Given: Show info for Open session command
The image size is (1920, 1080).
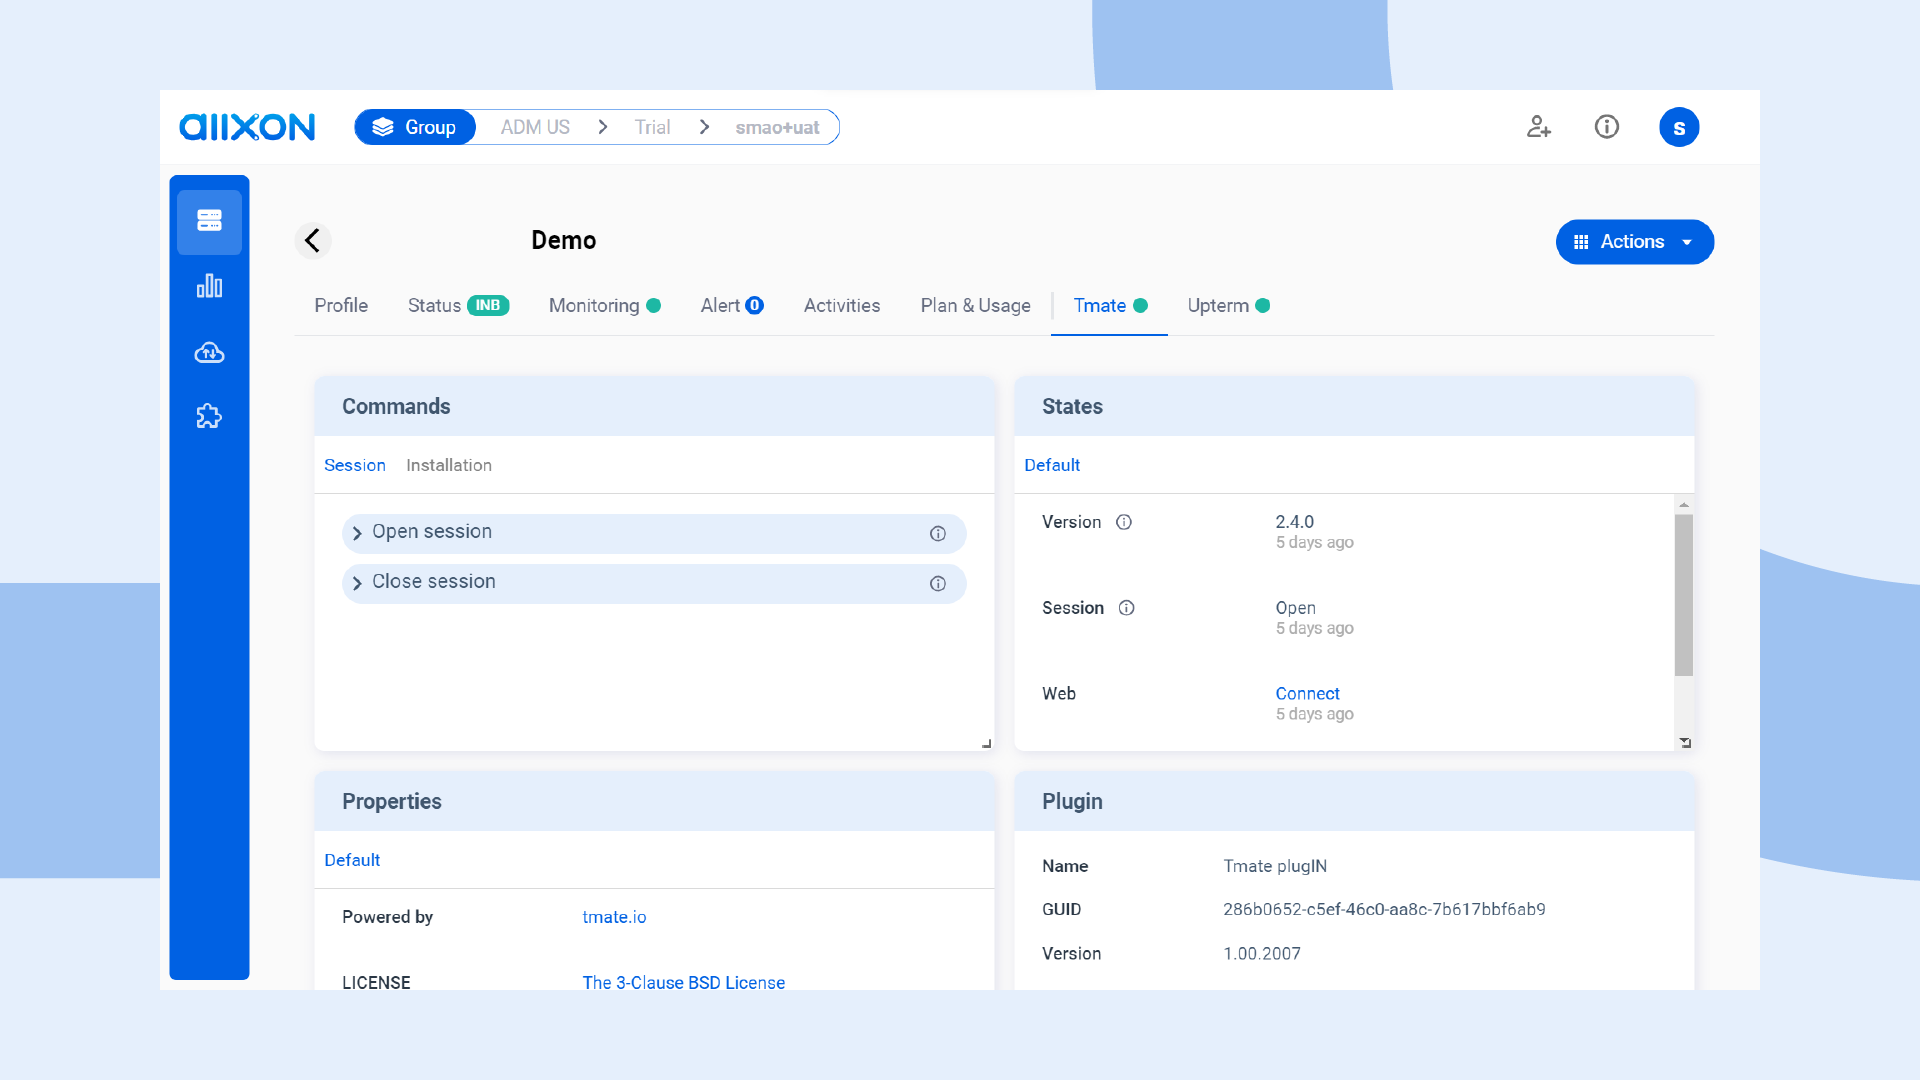Looking at the screenshot, I should pos(937,534).
